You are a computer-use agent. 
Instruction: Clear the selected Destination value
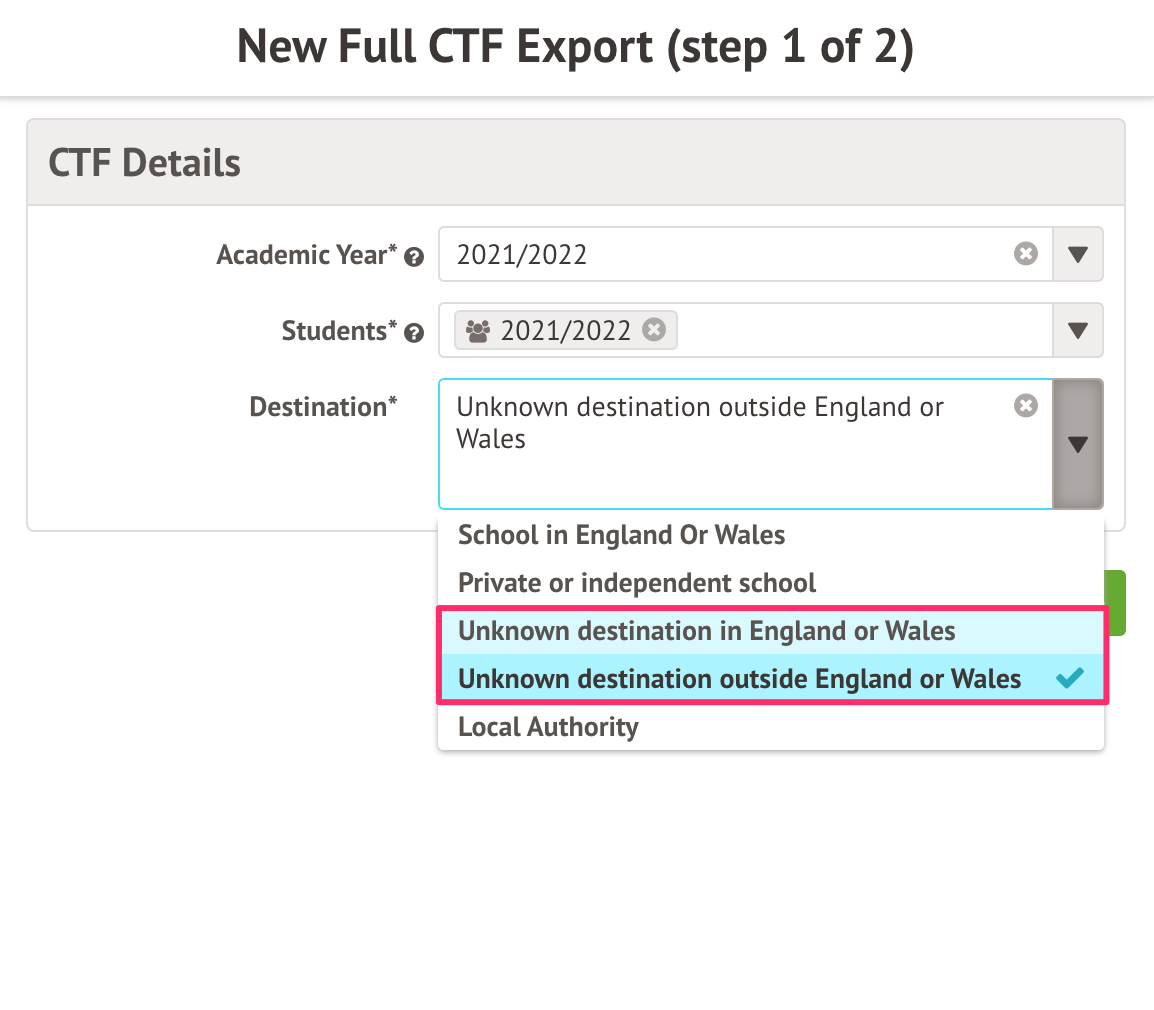point(1026,406)
